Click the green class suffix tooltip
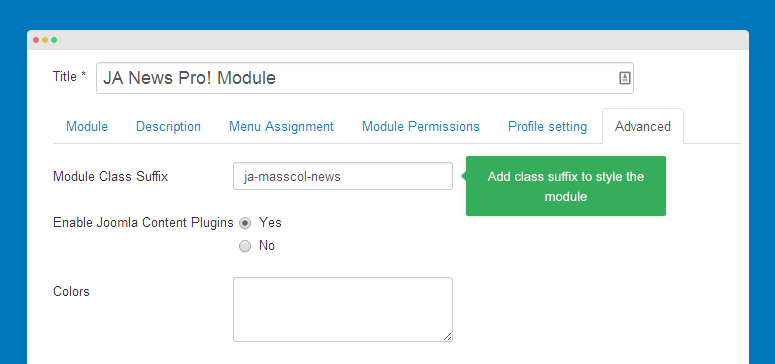 566,186
